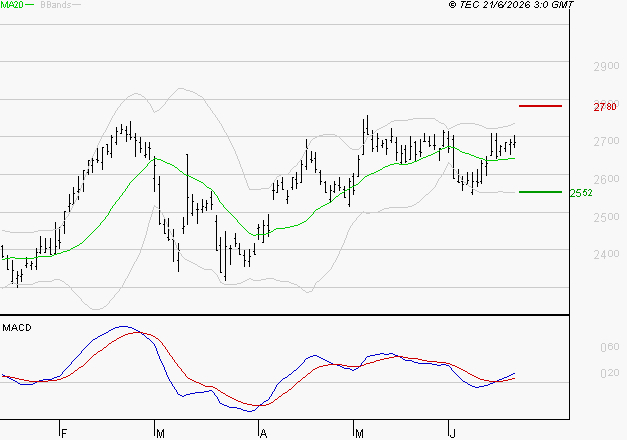Screen dimensions: 627x440
Task: Click the A month marker on time axis
Action: (x=263, y=434)
